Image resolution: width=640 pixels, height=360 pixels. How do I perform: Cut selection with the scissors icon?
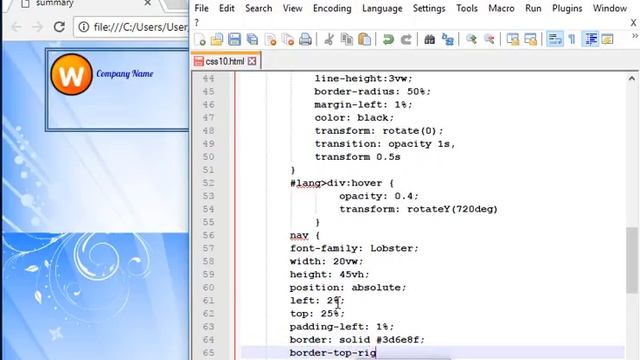pos(329,39)
